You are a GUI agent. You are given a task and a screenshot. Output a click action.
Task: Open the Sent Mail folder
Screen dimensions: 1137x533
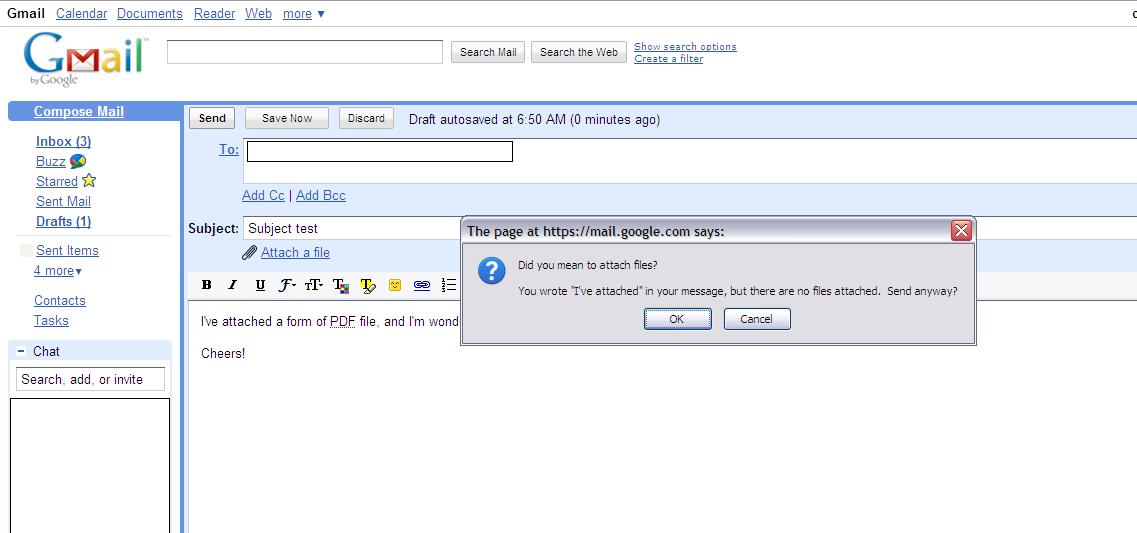[x=63, y=201]
